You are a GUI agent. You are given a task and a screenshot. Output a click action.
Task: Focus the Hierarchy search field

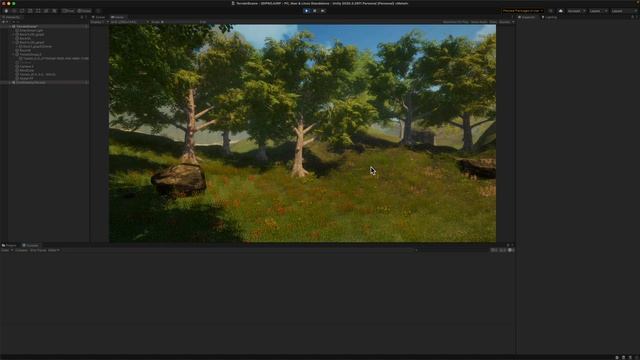[49, 22]
